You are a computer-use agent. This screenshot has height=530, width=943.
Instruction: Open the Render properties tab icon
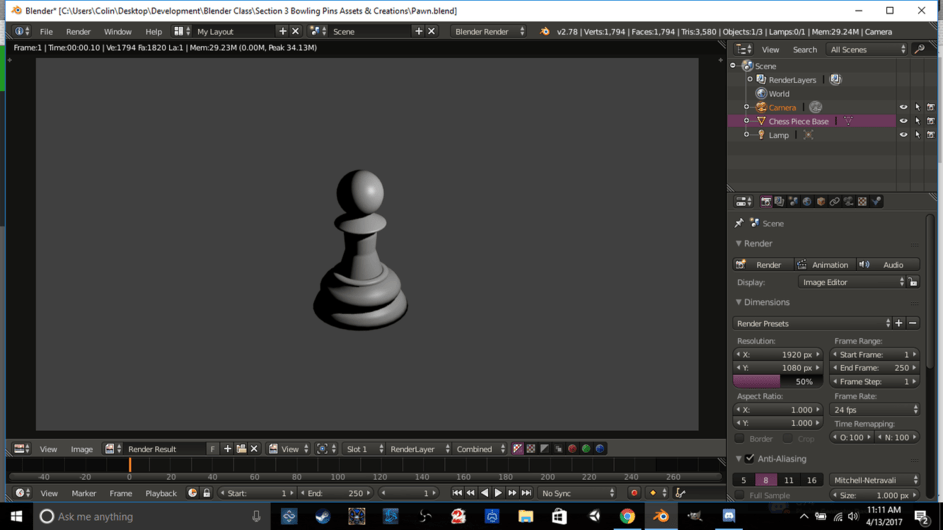766,202
